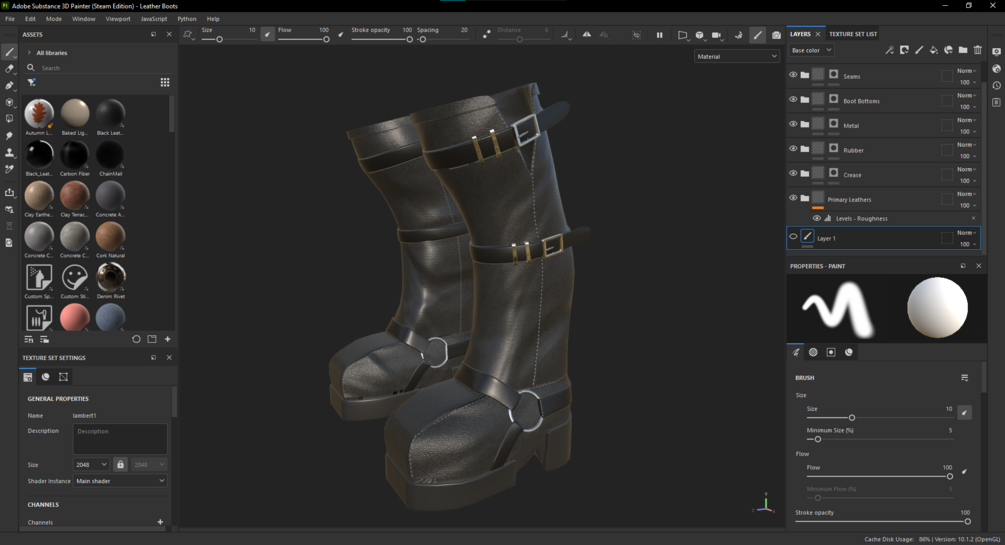The width and height of the screenshot is (1005, 545).
Task: Toggle the assets grid view icon
Action: pyautogui.click(x=165, y=83)
